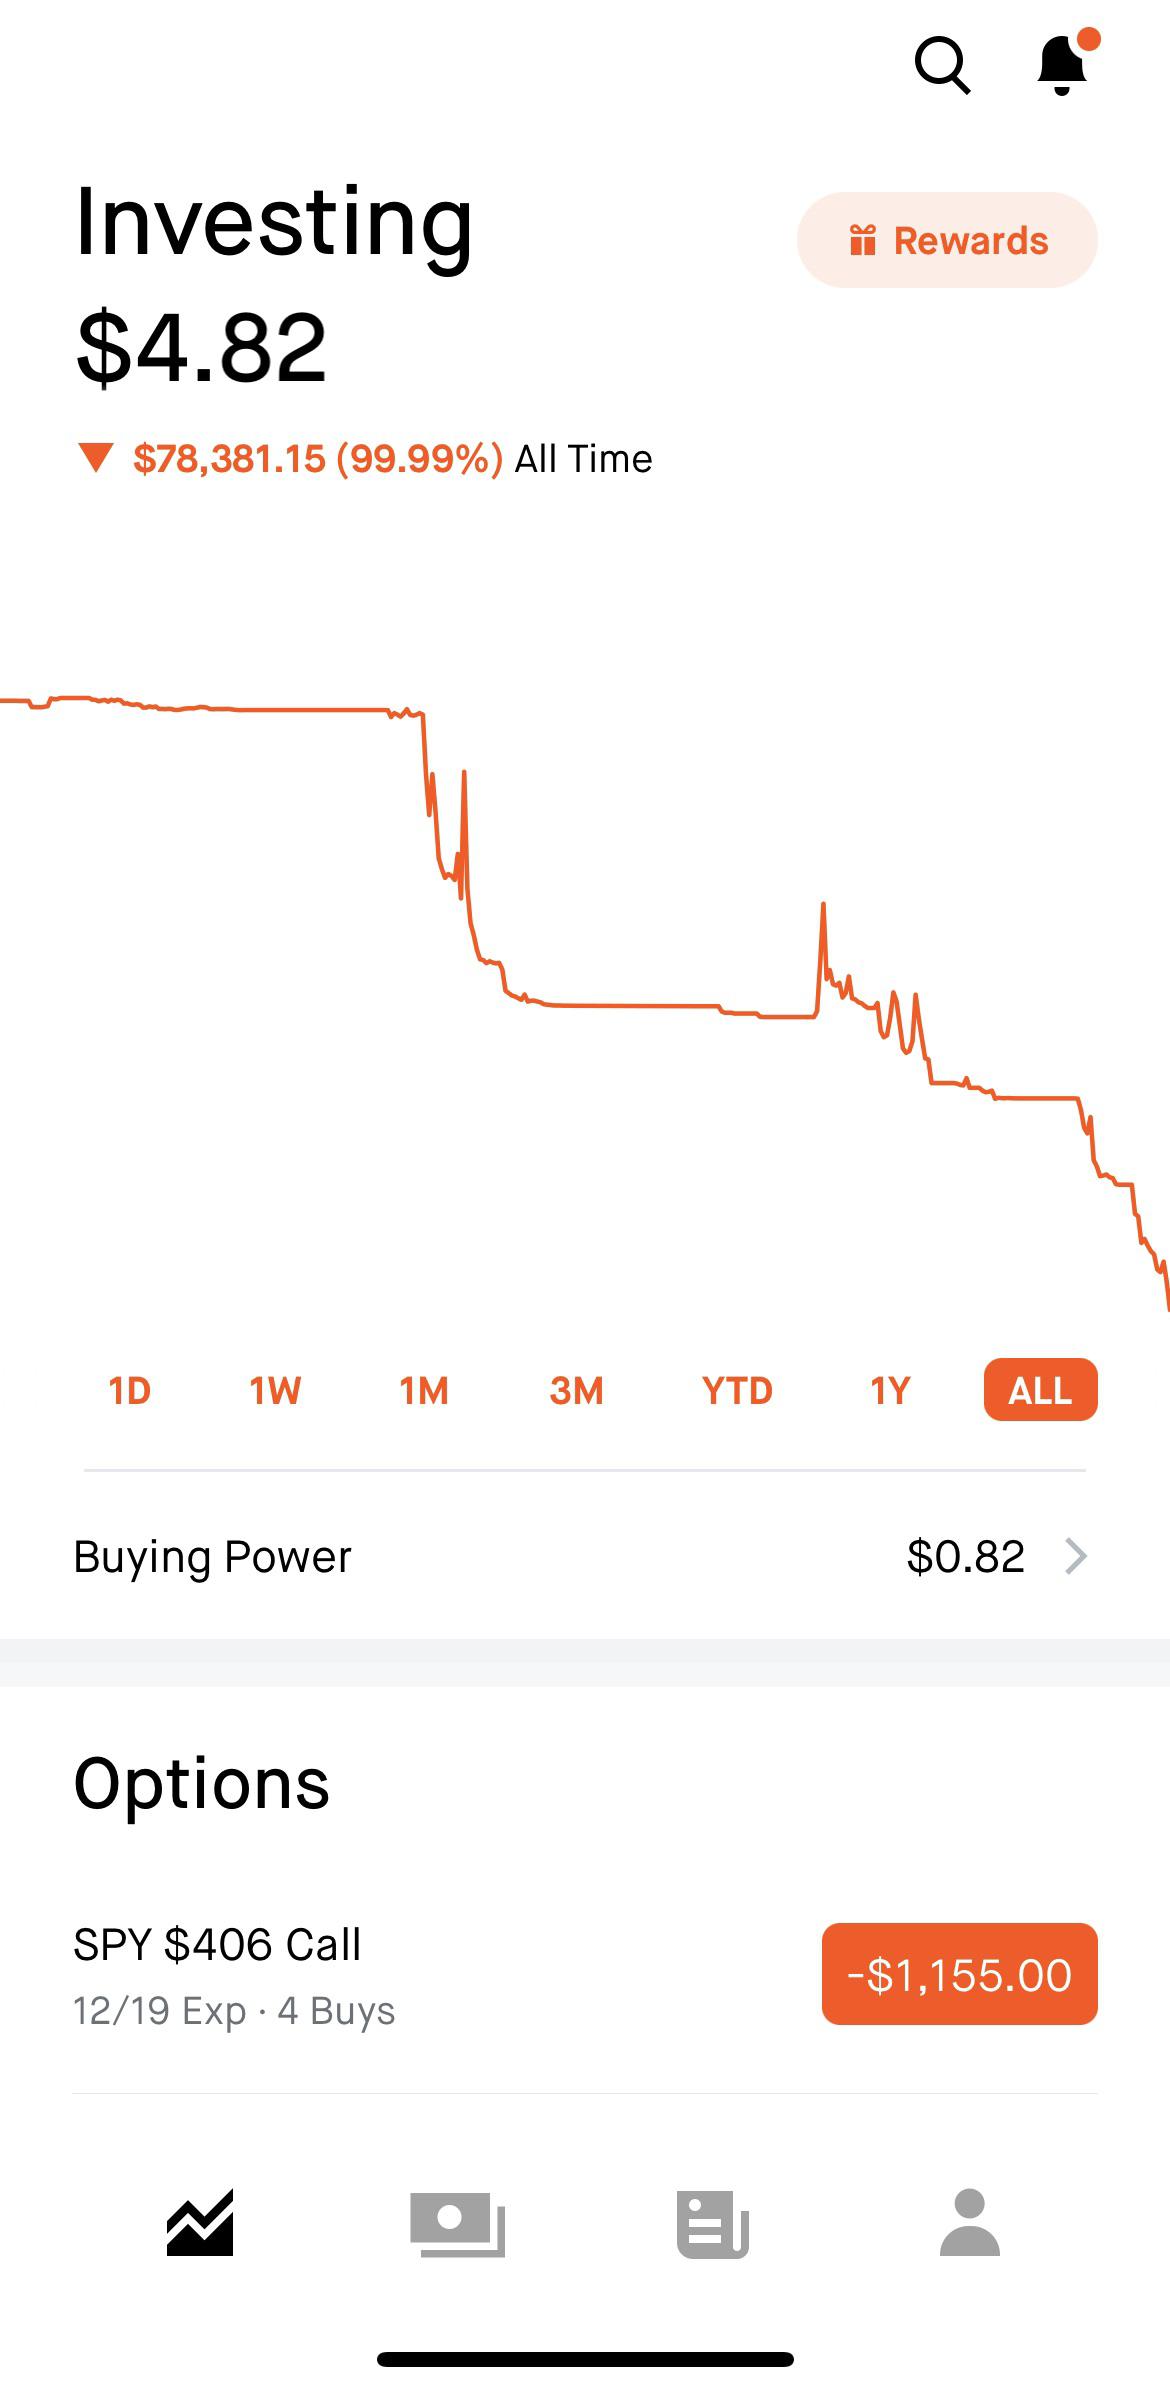Show the 1M chart range
Image resolution: width=1170 pixels, height=2391 pixels.
click(424, 1390)
